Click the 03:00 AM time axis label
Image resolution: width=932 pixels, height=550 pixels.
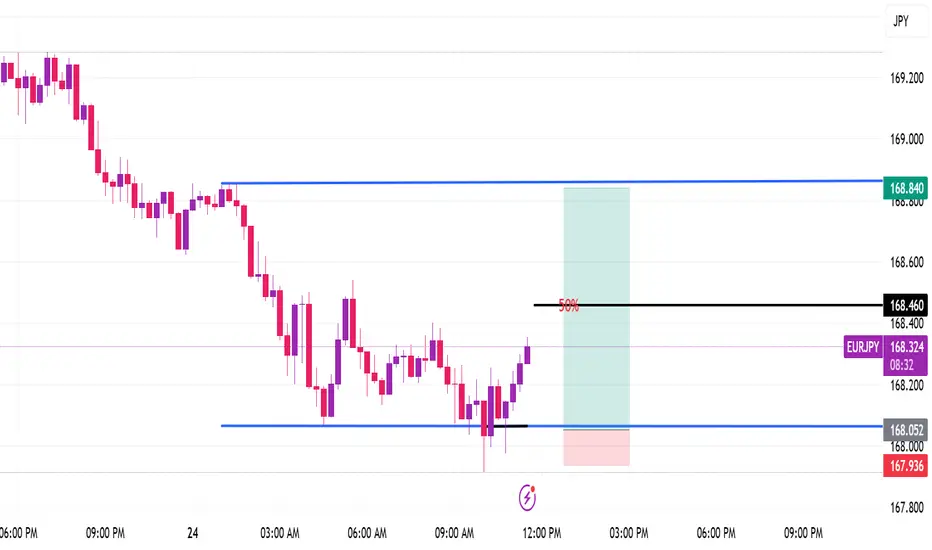click(279, 533)
